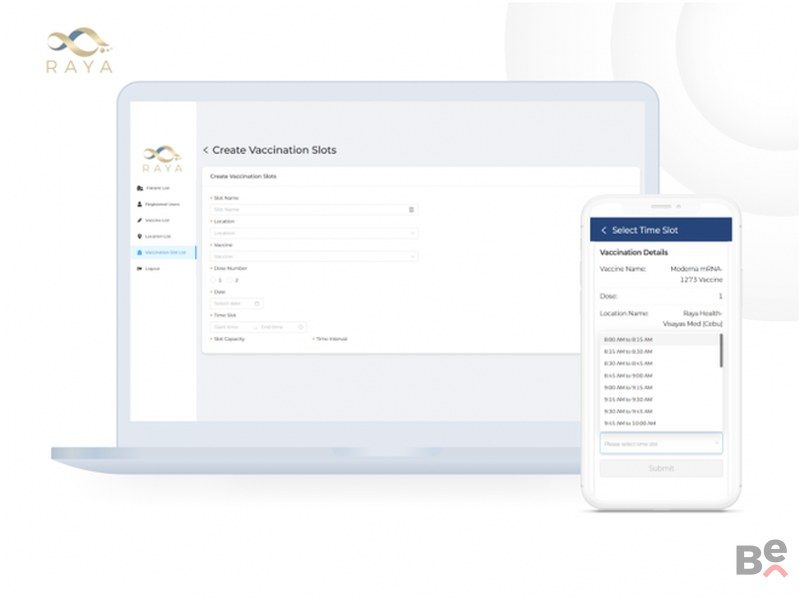Click the Behance 'Be' logo
This screenshot has height=600, width=802.
pos(762,559)
